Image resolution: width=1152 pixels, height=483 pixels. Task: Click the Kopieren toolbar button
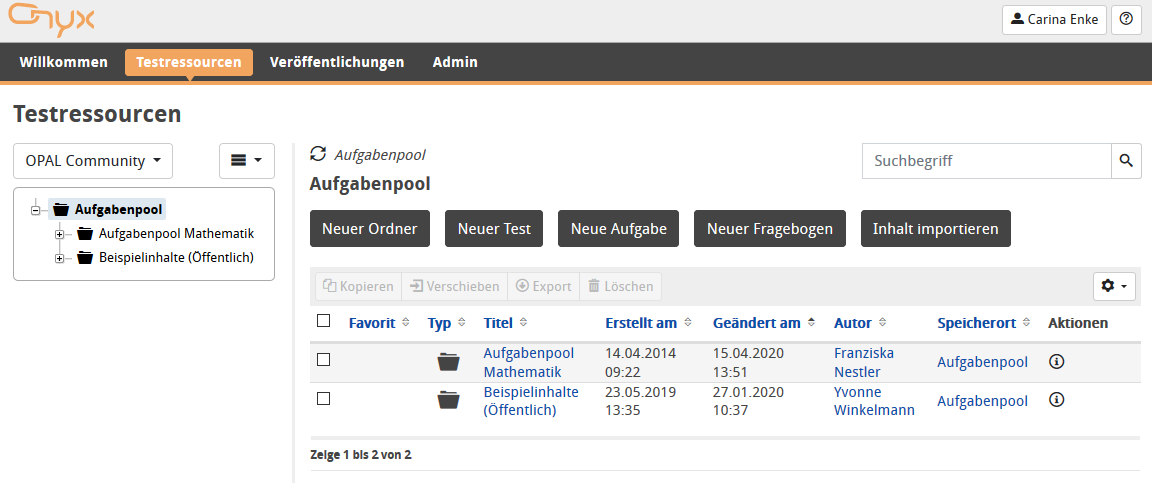click(359, 287)
